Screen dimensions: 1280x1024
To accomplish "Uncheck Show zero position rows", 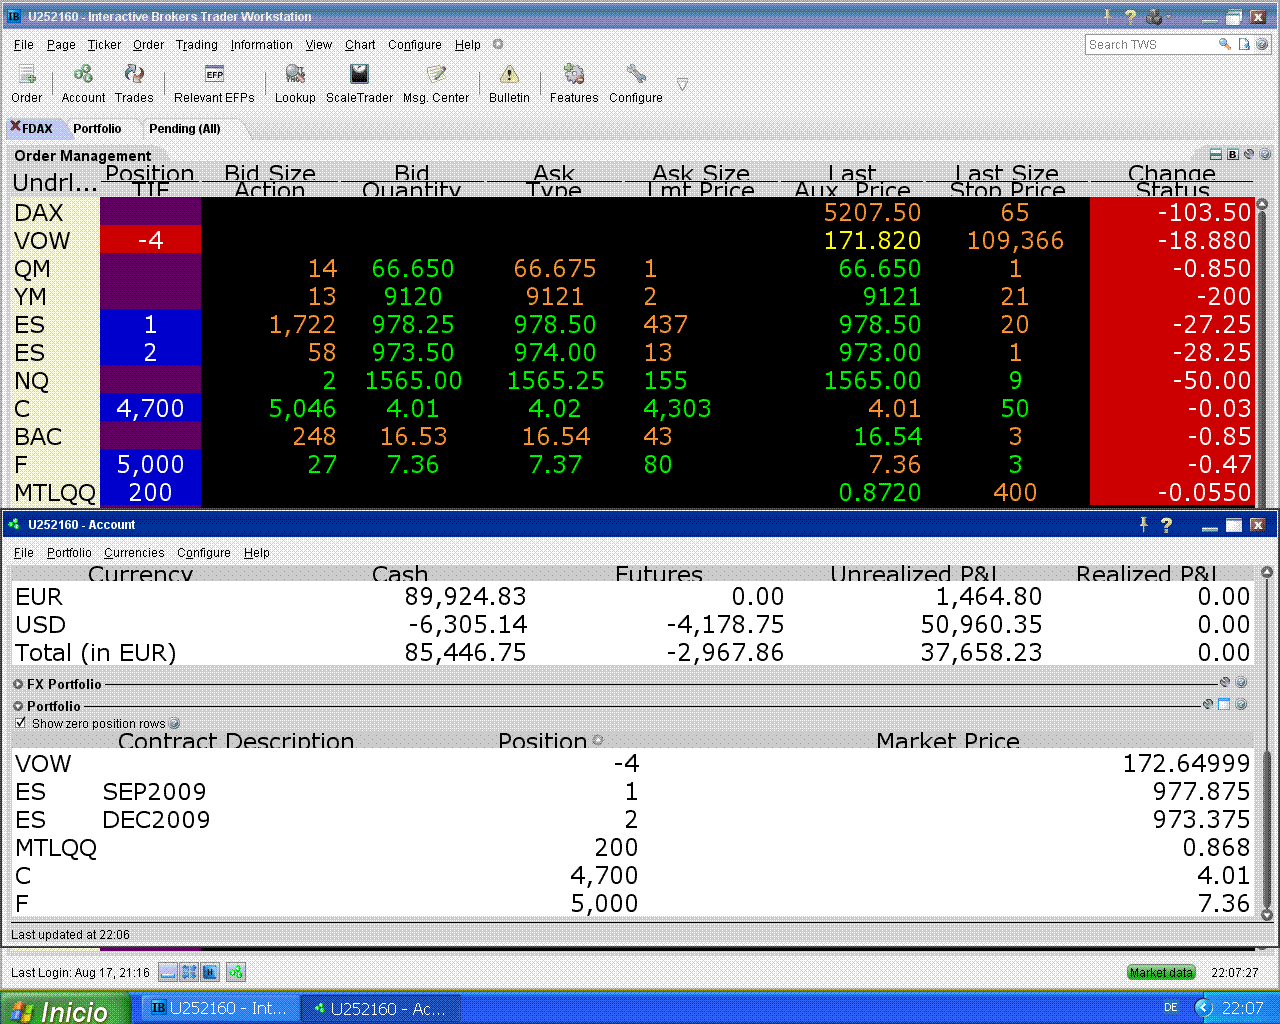I will tap(21, 723).
